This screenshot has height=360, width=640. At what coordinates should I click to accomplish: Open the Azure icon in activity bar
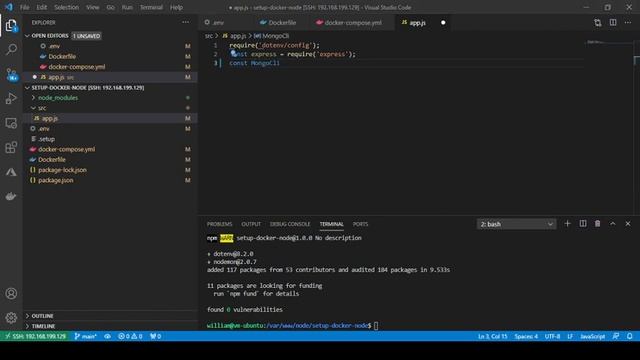(11, 172)
